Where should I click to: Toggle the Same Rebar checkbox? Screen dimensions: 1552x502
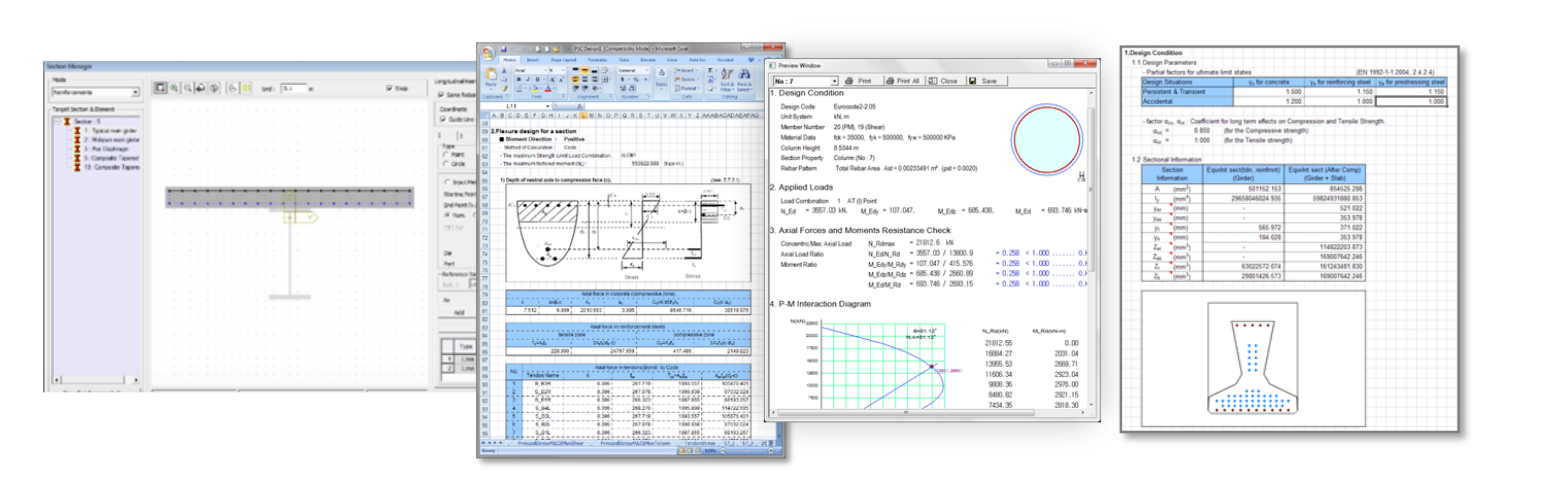pos(441,95)
